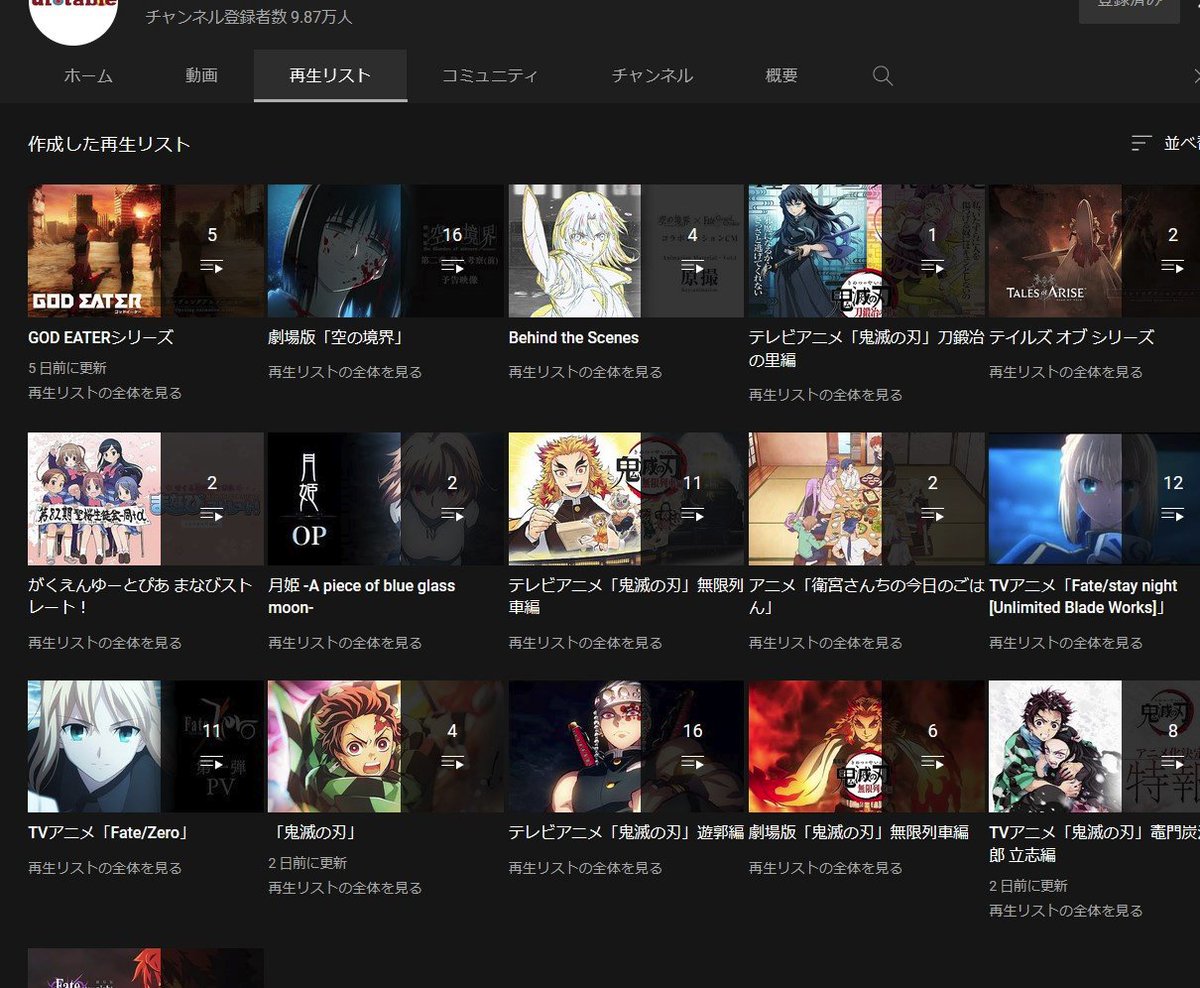Screen dimensions: 1200x988
Task: Open the コミュニティ tab
Action: click(x=490, y=76)
